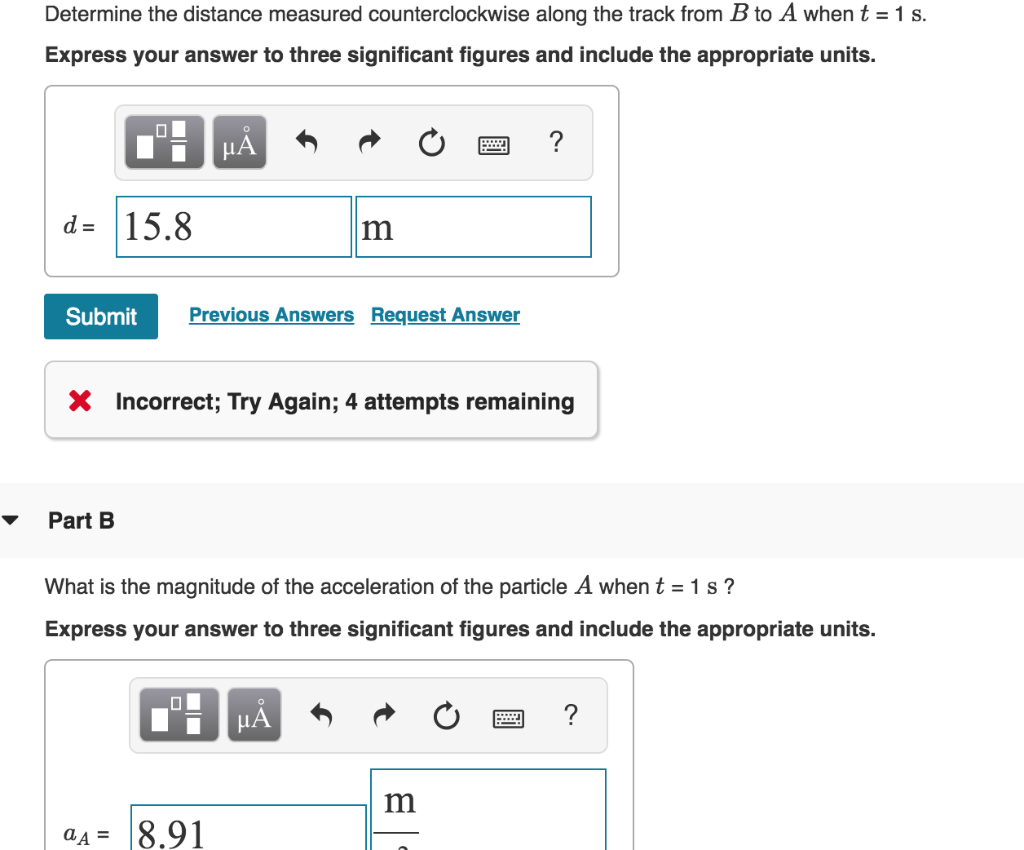The image size is (1024, 850).
Task: Open the on-screen keyboard icon in Part A
Action: pos(493,143)
